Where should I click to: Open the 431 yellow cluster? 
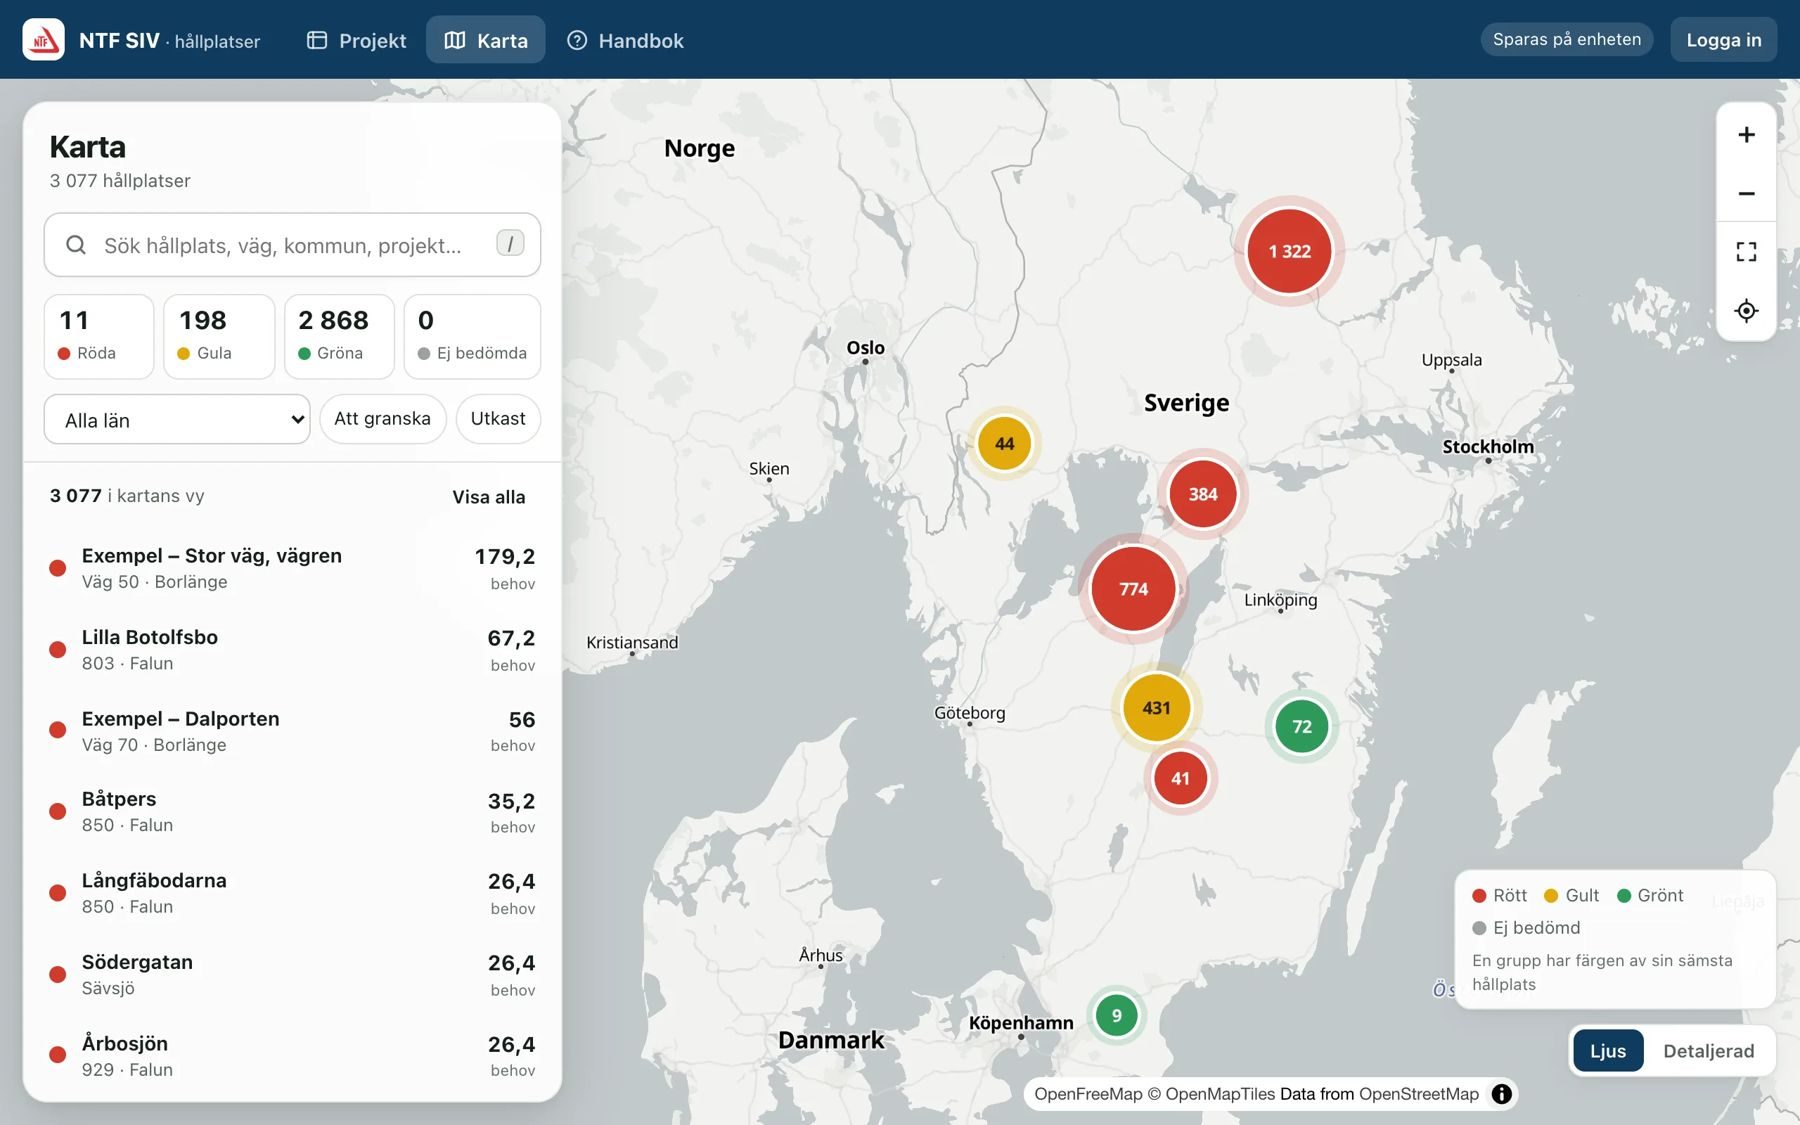click(x=1156, y=708)
